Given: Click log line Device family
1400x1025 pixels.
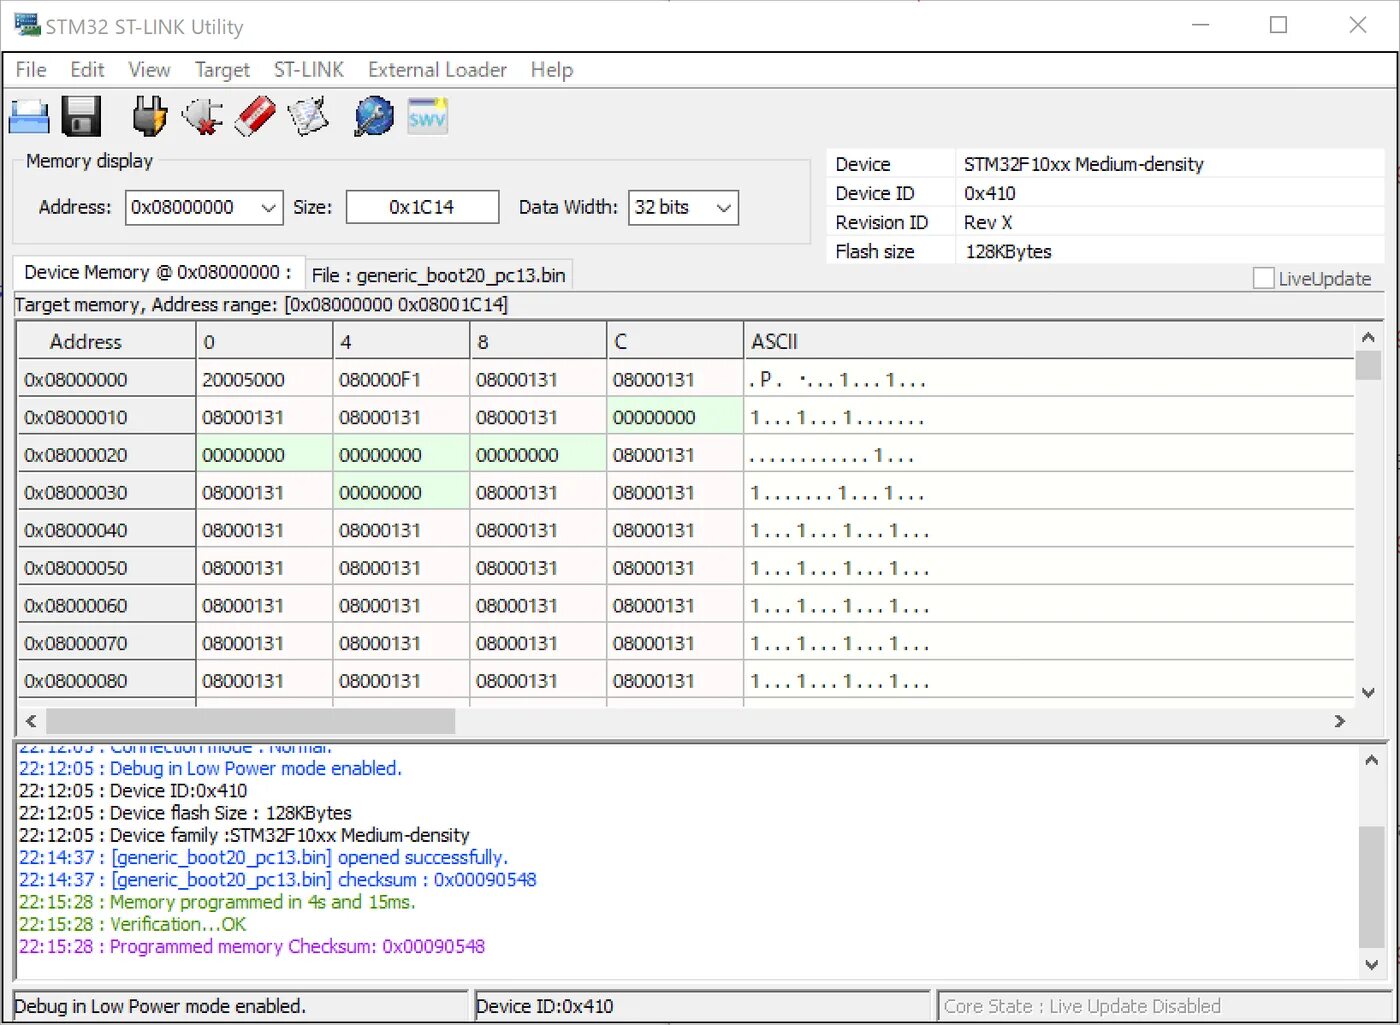Looking at the screenshot, I should pos(244,835).
